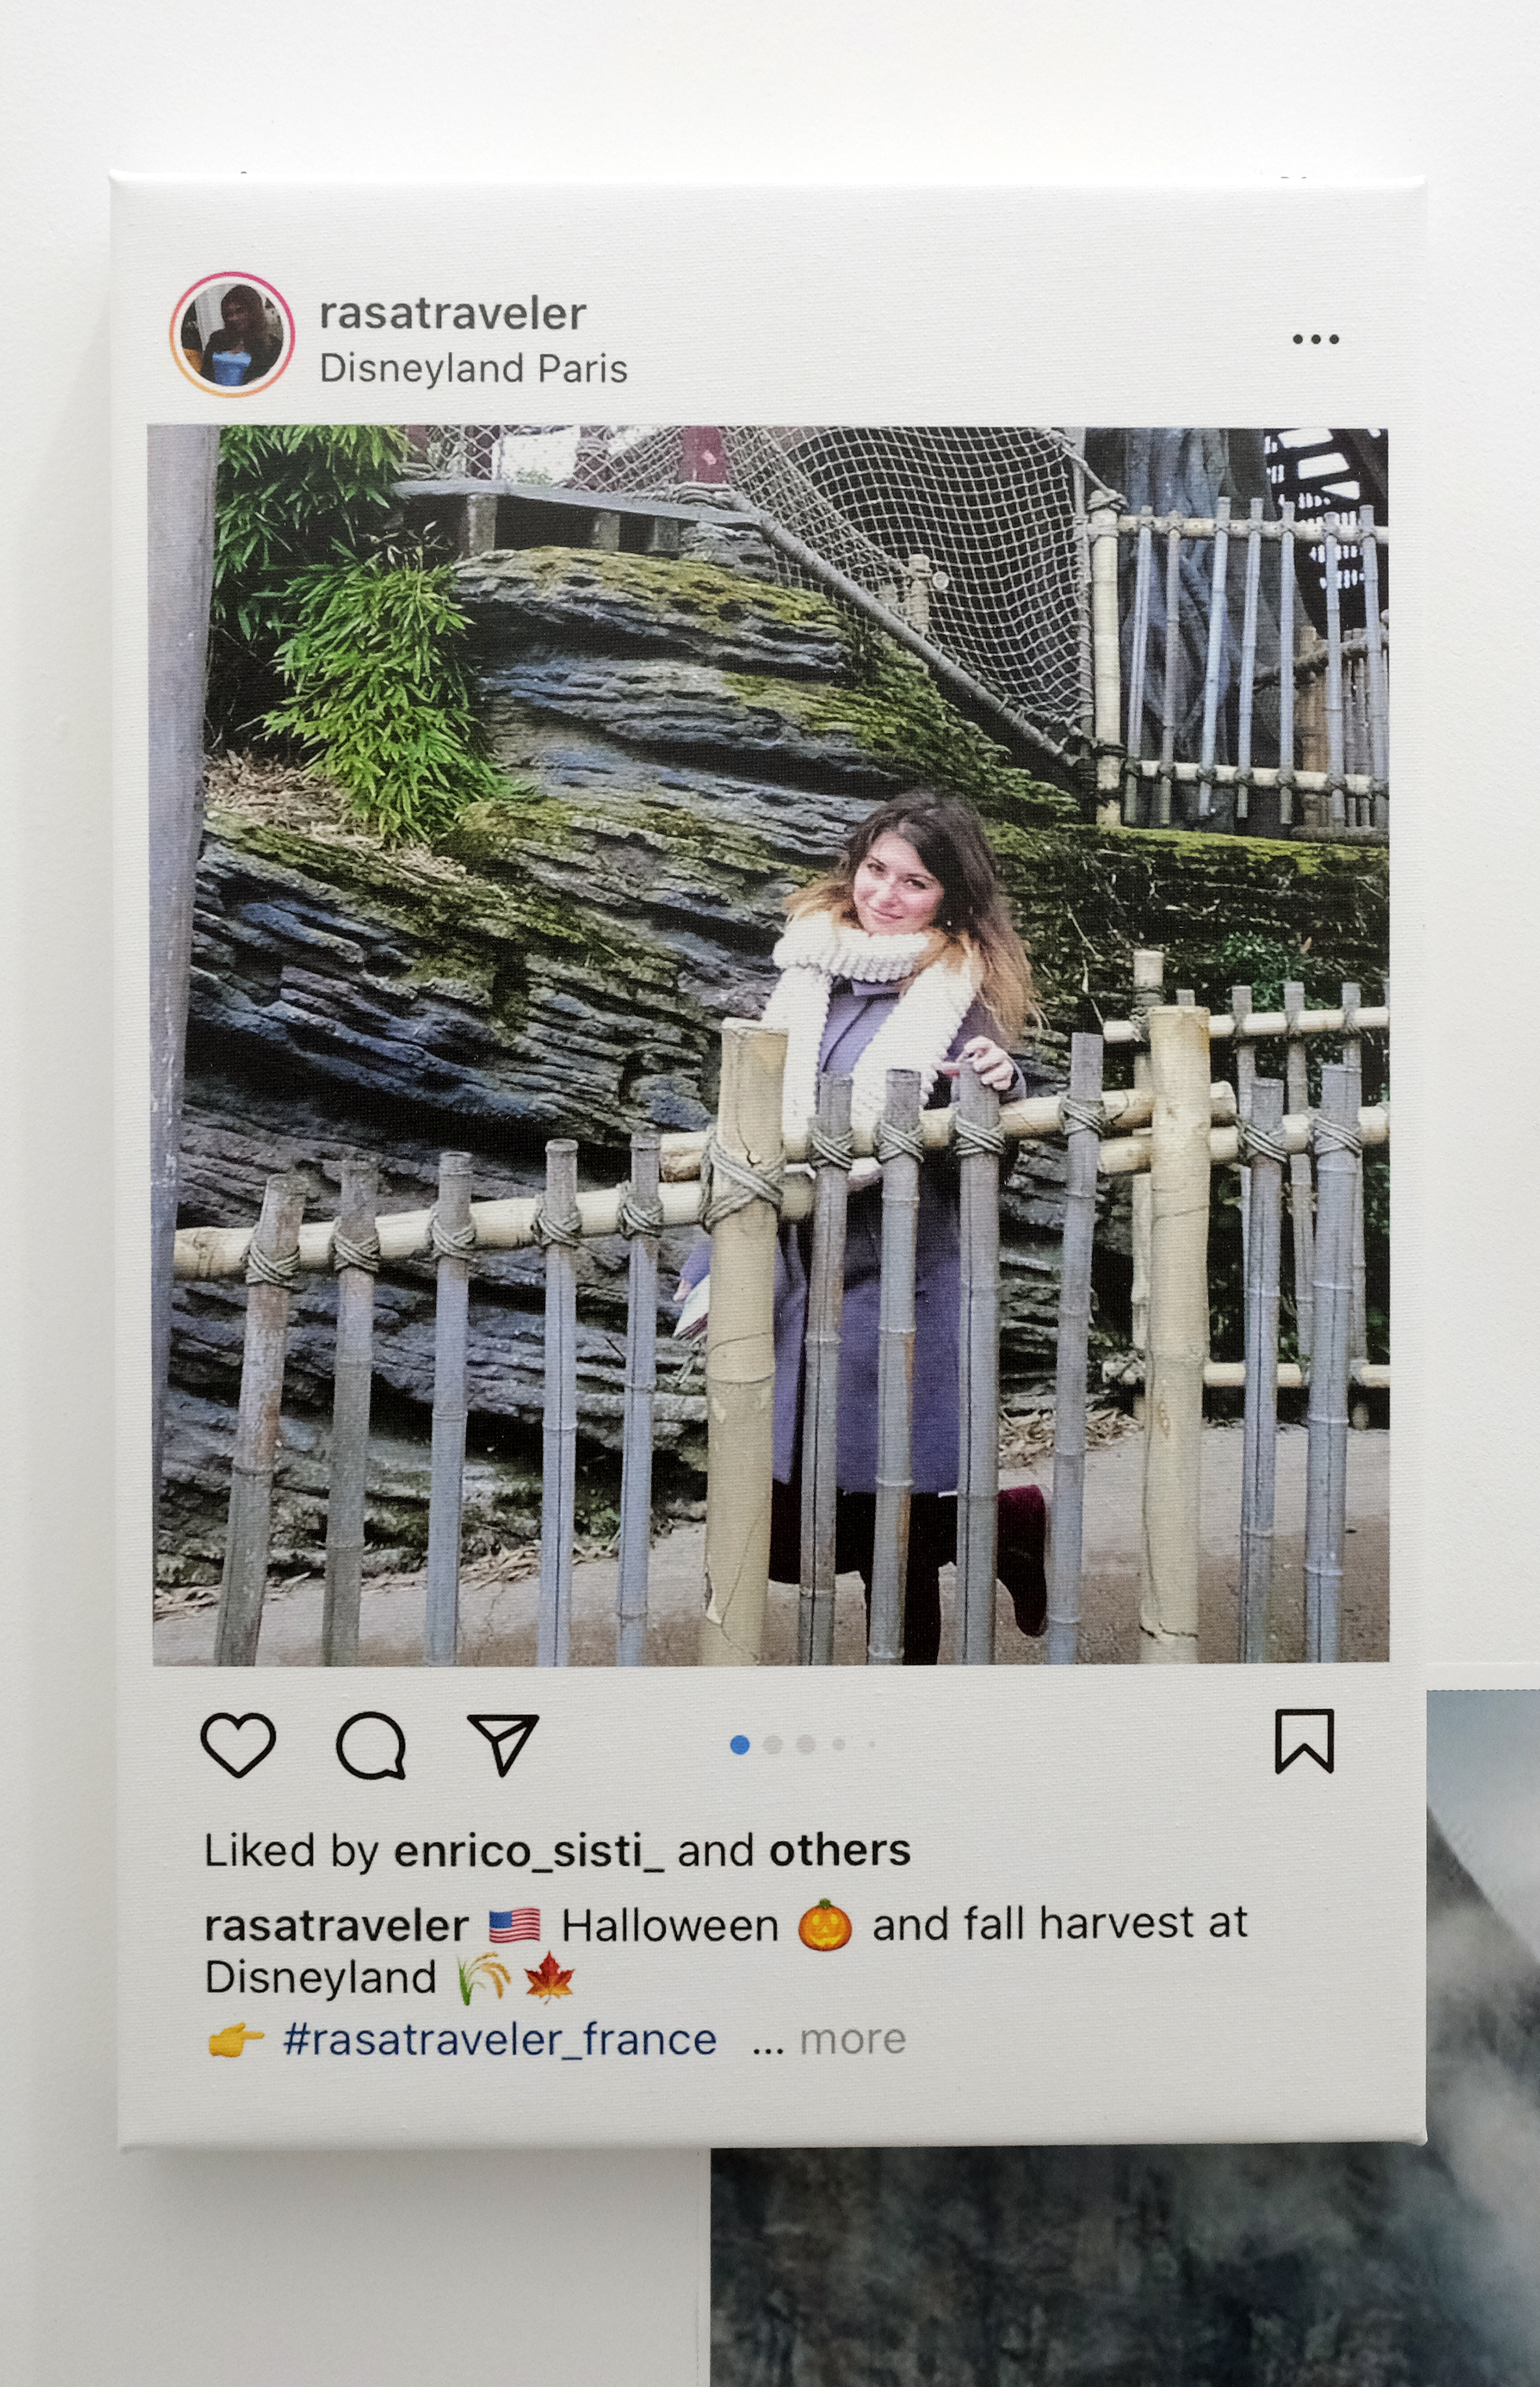Viewport: 1540px width, 2387px height.
Task: Open #rasatraveler_france hashtag
Action: point(500,2040)
